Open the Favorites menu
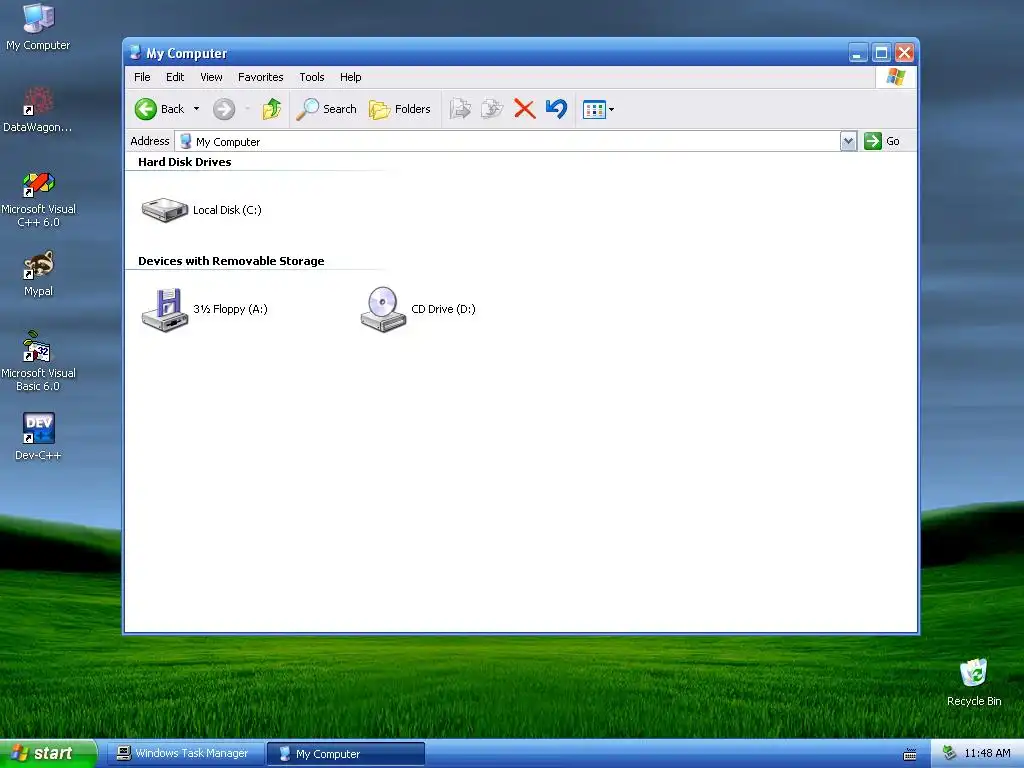The width and height of the screenshot is (1024, 768). tap(261, 77)
